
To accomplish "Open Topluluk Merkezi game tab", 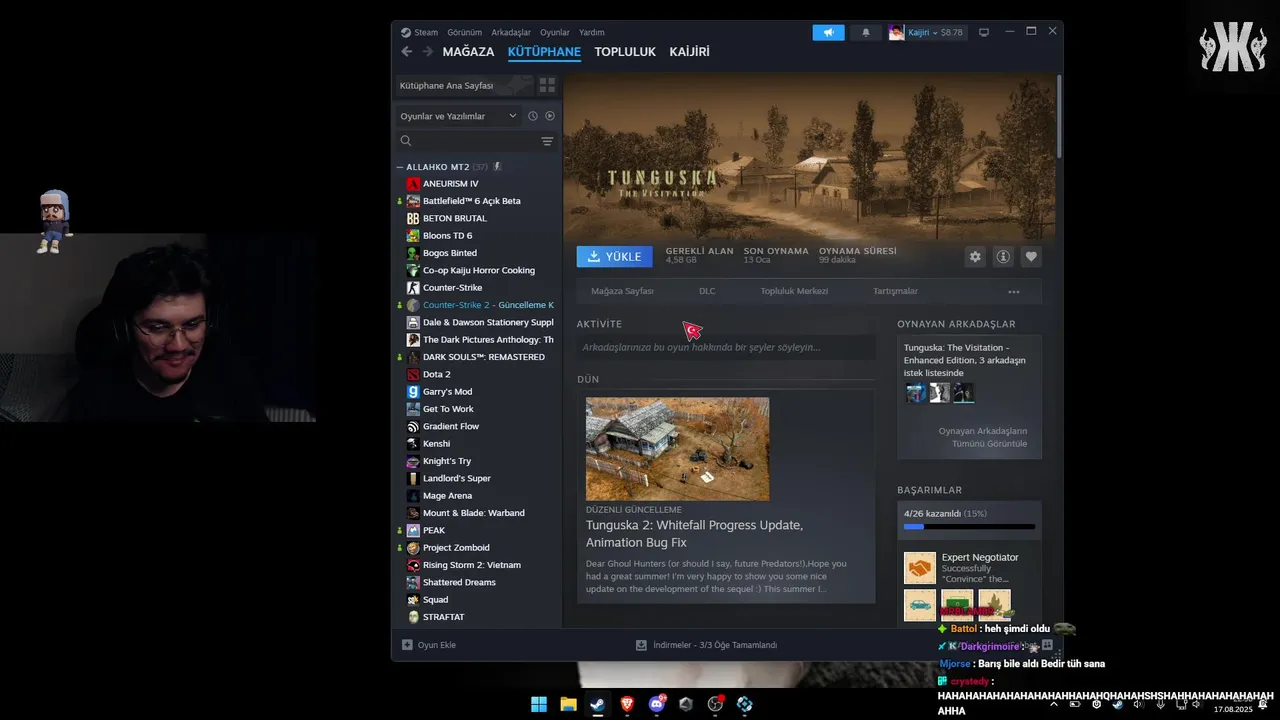I will 795,292.
